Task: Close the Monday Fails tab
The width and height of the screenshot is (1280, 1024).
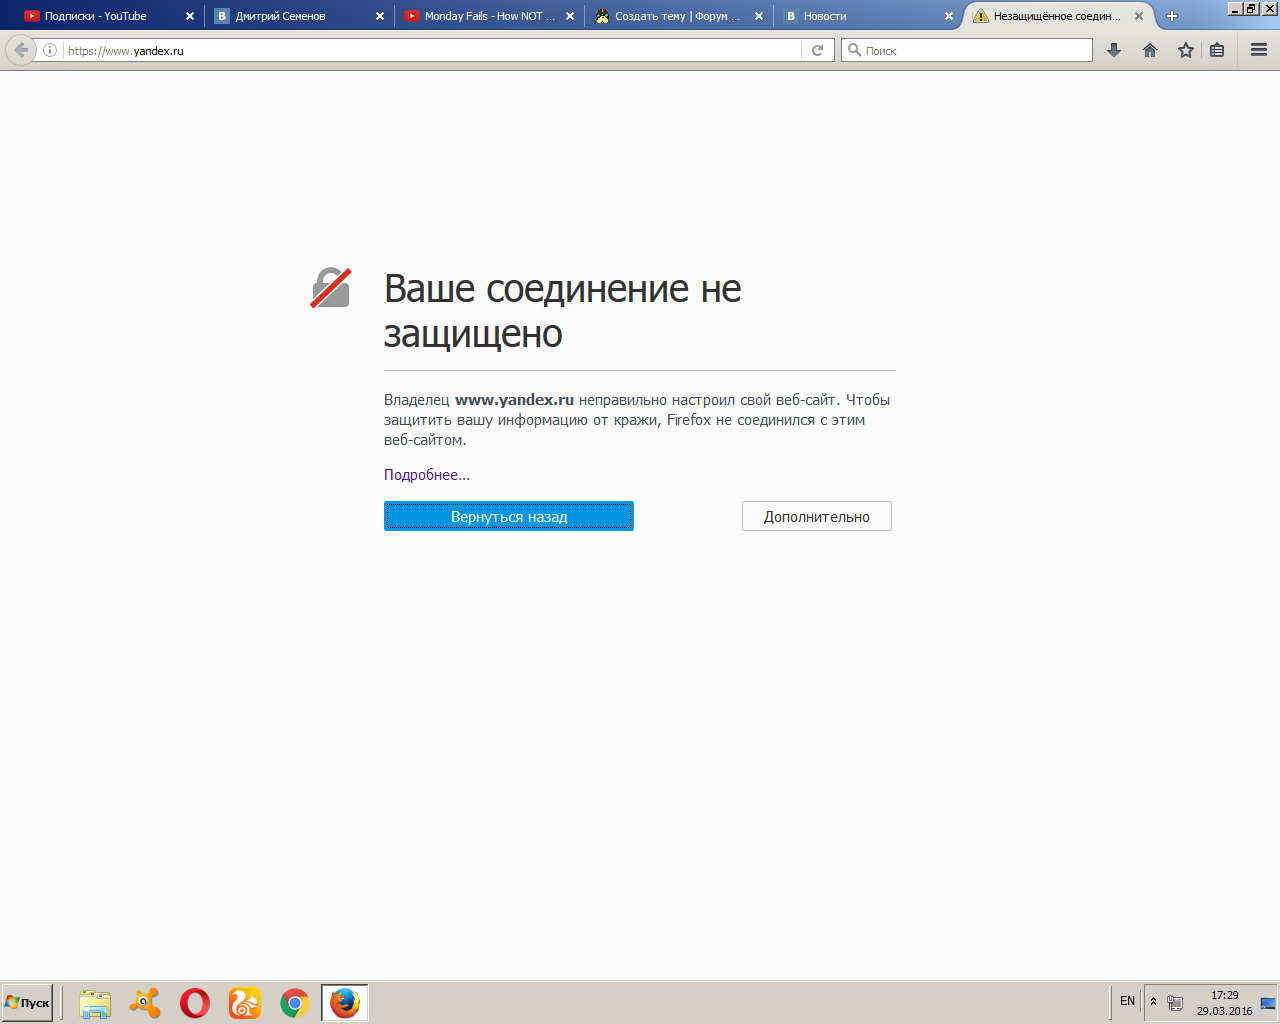Action: click(x=570, y=16)
